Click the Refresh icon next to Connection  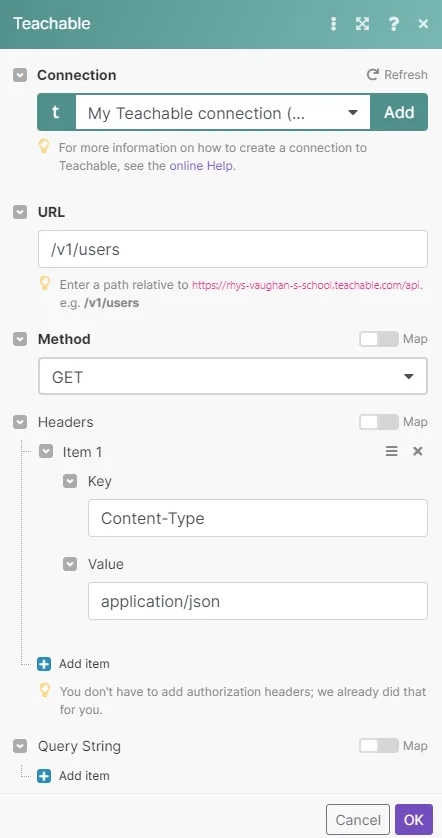point(373,74)
